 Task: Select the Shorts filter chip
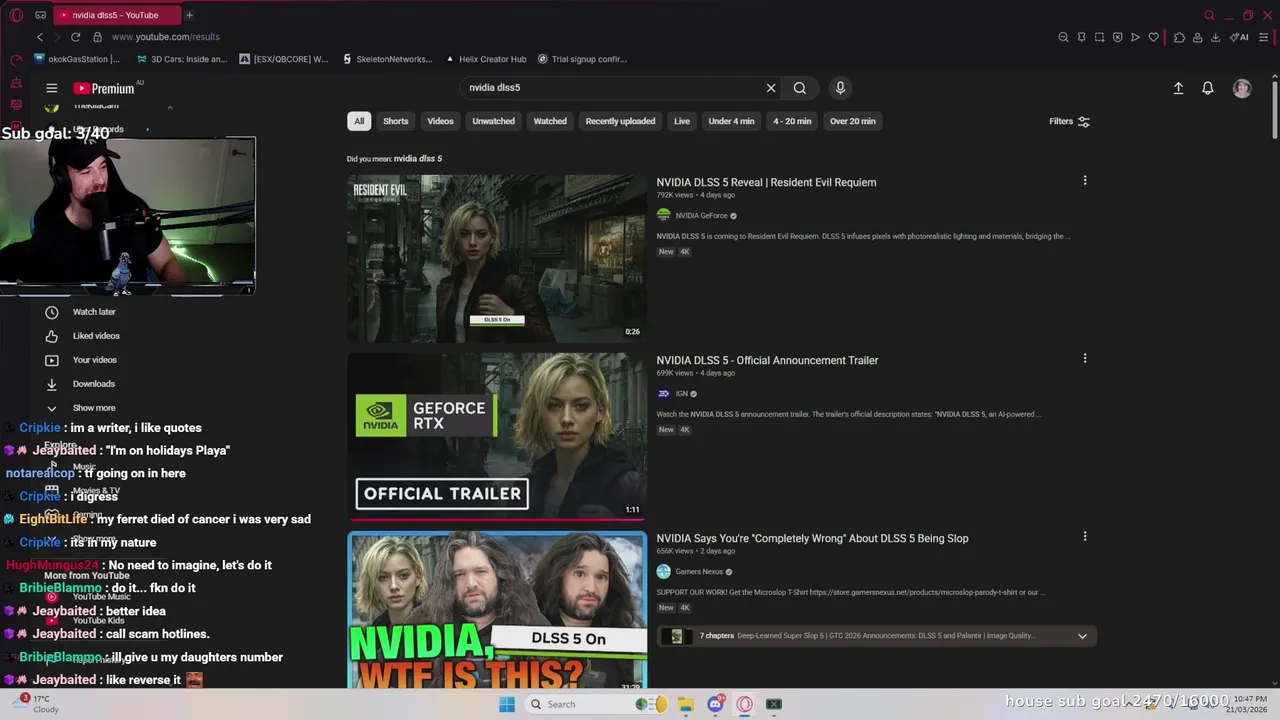tap(396, 121)
